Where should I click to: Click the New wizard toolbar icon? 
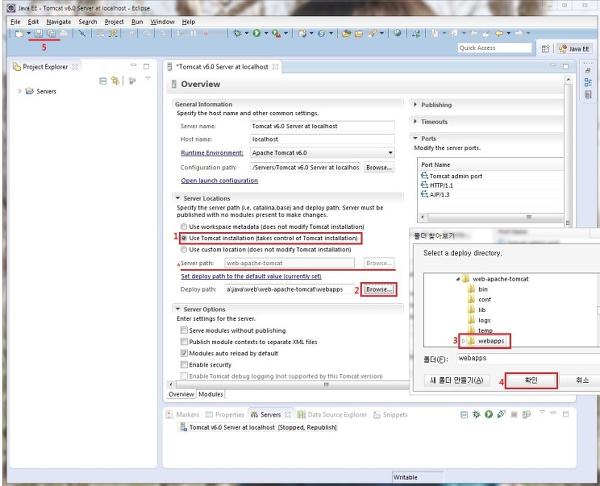[x=19, y=33]
